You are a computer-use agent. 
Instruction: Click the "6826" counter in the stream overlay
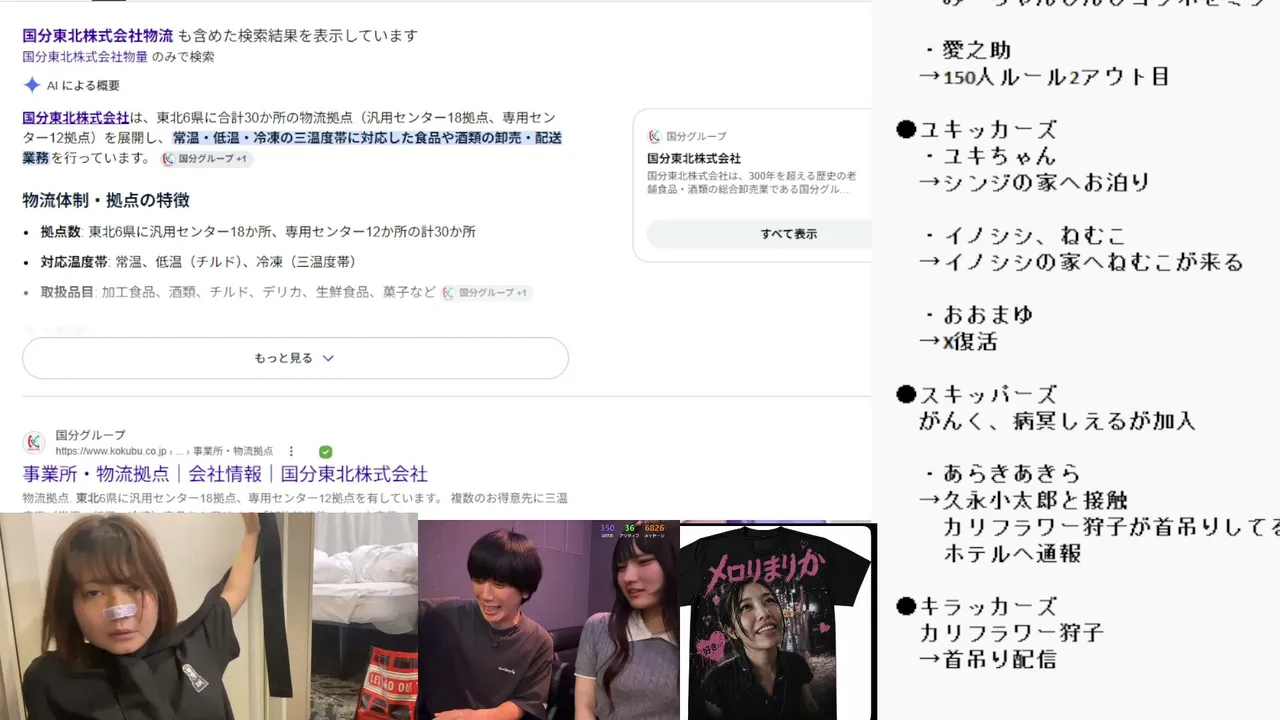tap(654, 528)
